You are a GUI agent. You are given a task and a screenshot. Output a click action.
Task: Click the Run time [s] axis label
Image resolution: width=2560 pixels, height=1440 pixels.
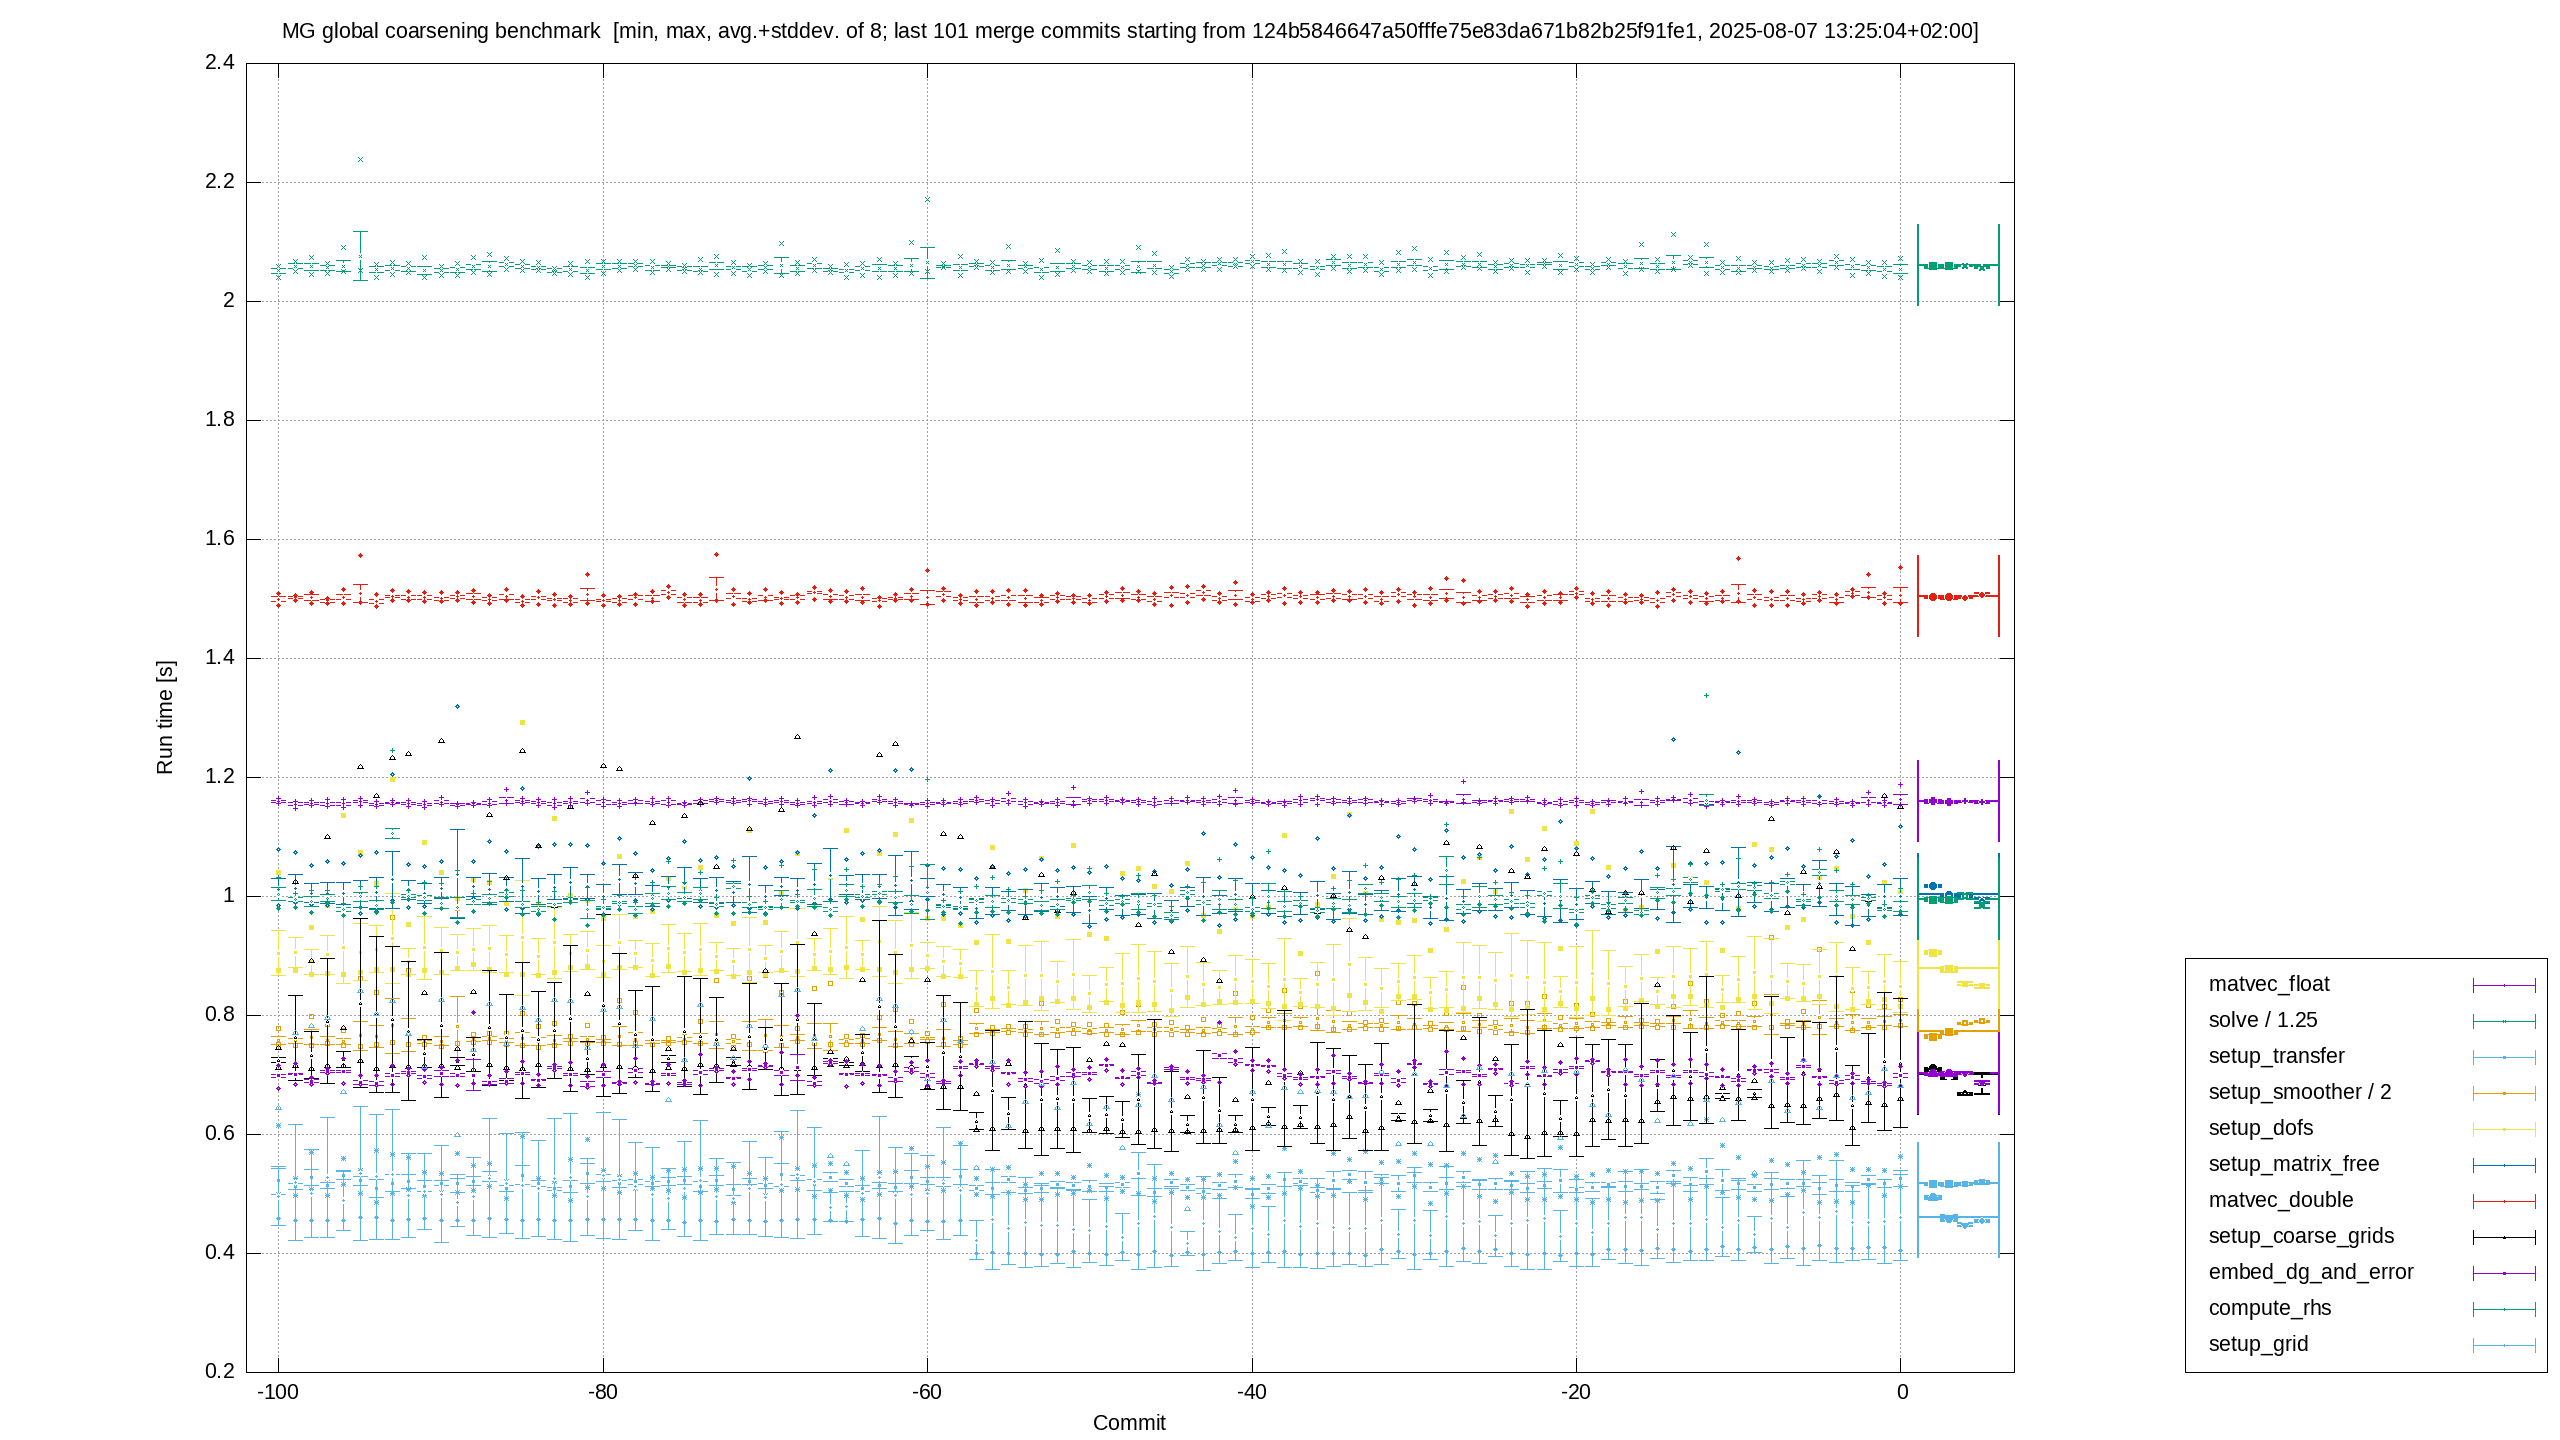(x=165, y=717)
